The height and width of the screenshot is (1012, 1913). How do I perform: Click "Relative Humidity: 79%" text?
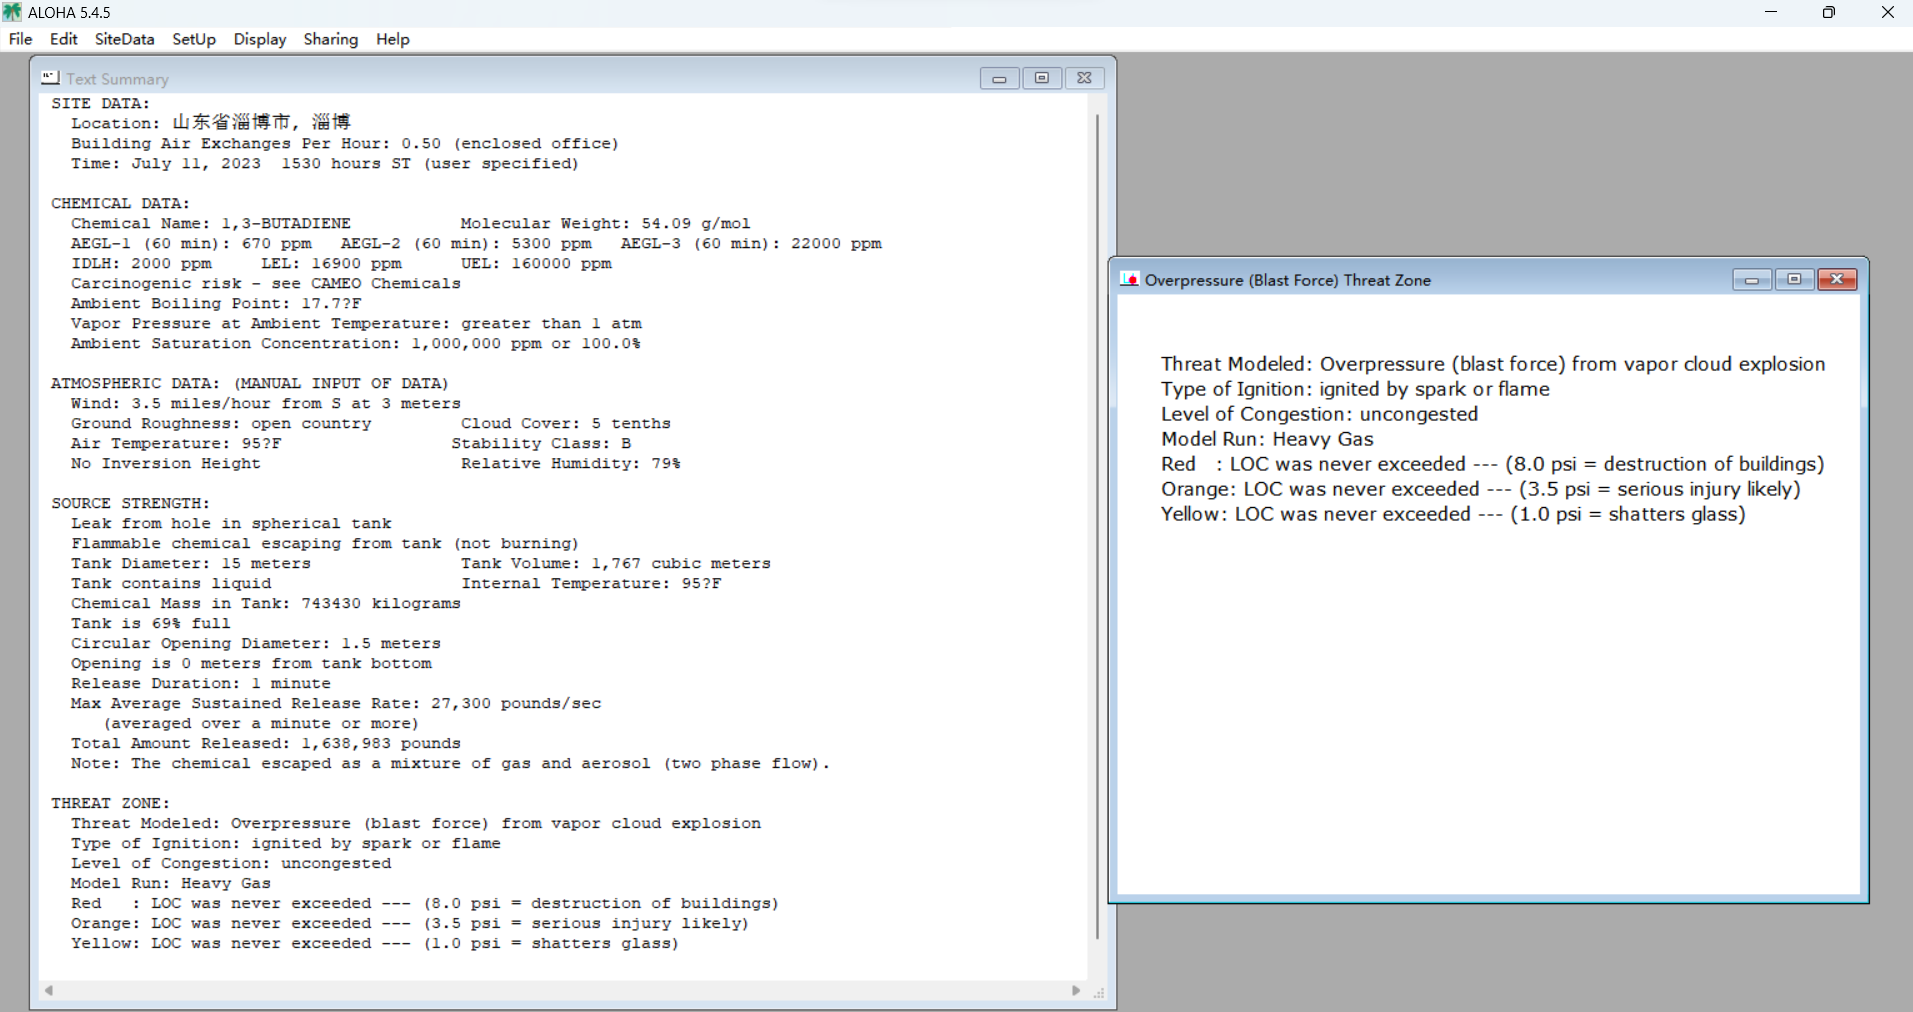(x=571, y=463)
